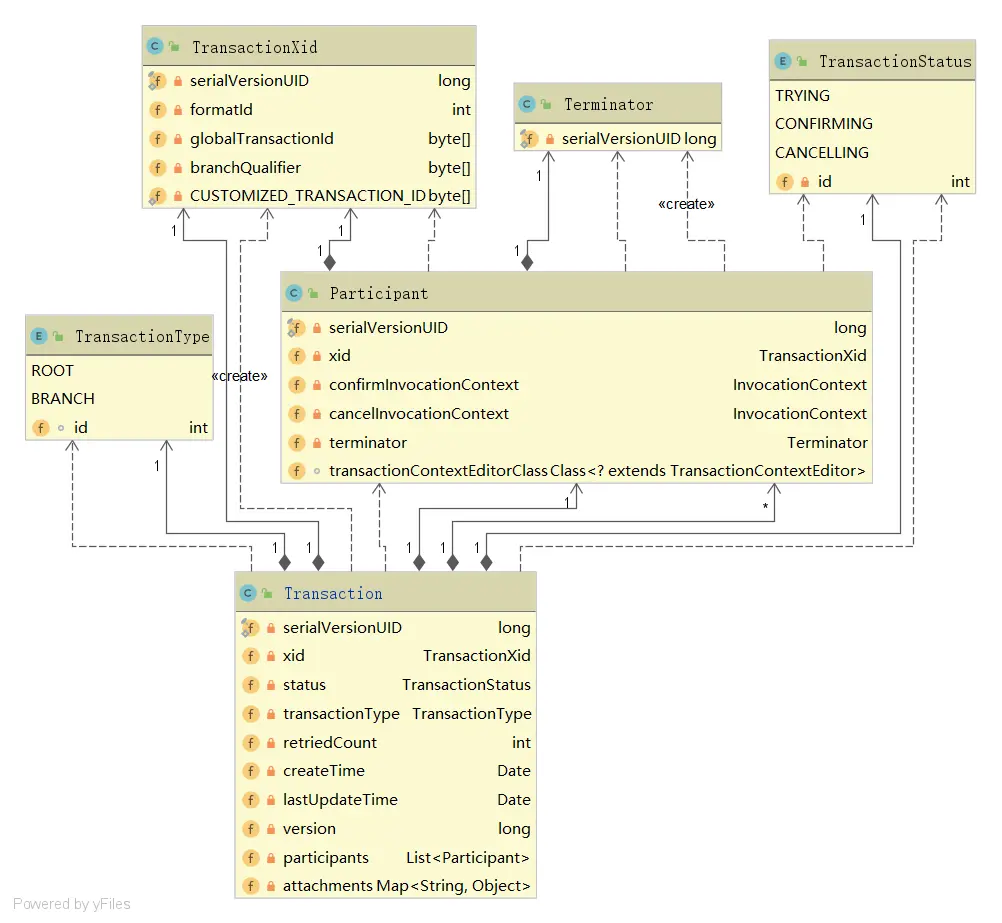Click the field icon beside attachments
The image size is (1002, 923).
(x=250, y=886)
